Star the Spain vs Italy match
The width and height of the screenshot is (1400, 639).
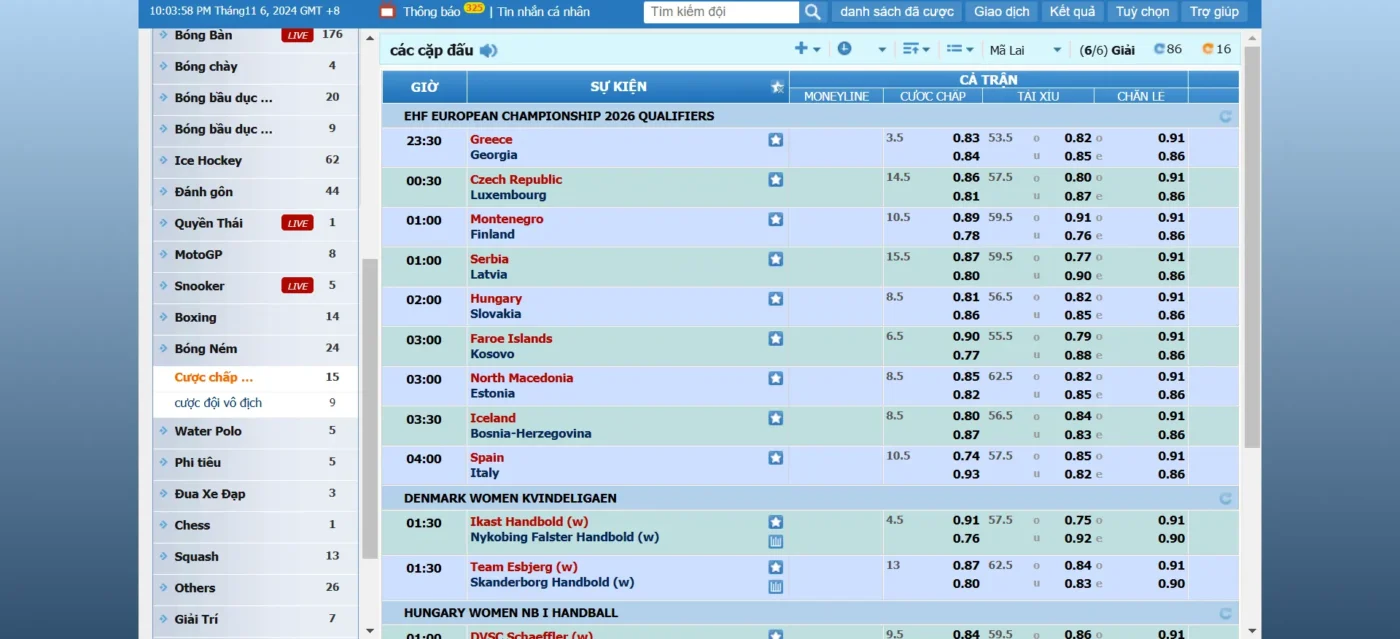tap(775, 458)
